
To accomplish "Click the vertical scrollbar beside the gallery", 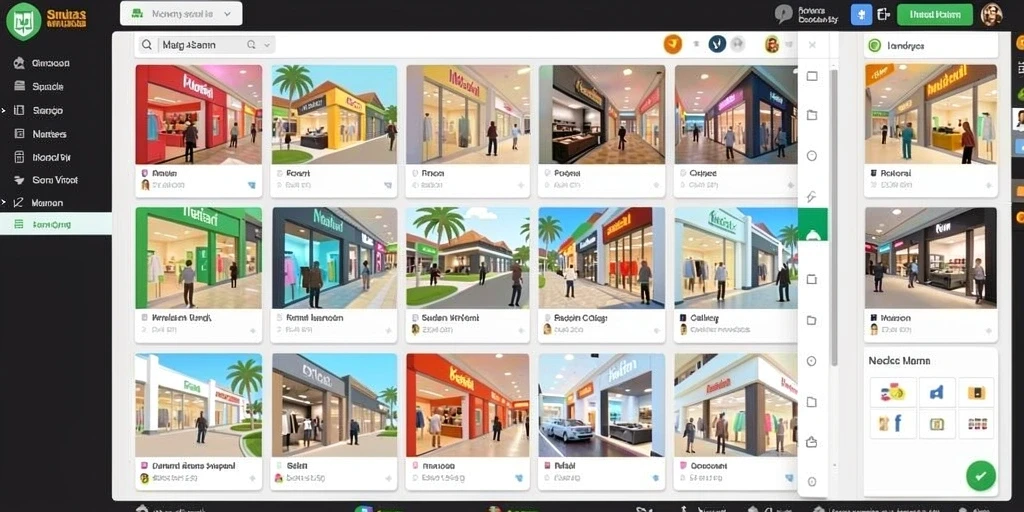I will click(834, 216).
